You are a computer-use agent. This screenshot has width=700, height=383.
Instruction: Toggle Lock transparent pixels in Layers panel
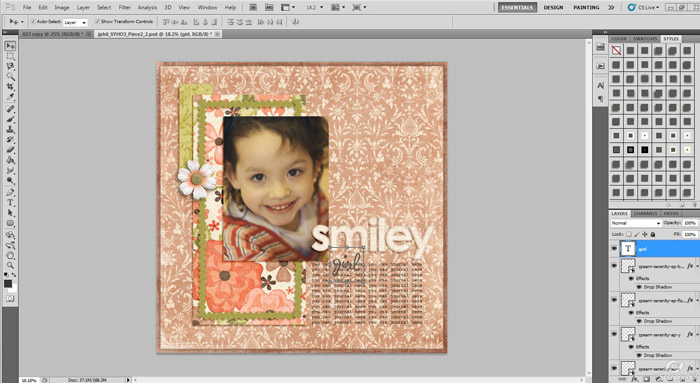pyautogui.click(x=629, y=234)
